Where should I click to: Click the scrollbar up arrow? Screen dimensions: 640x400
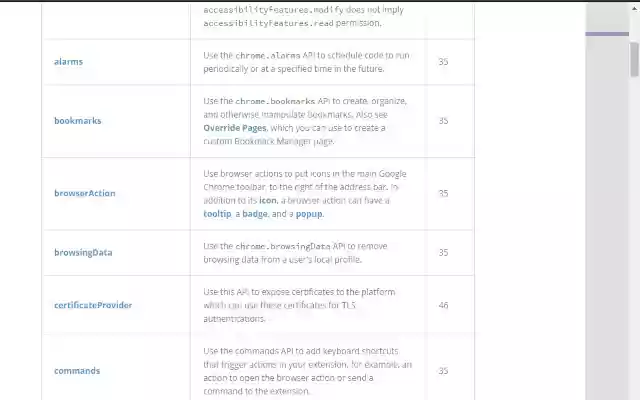point(635,8)
